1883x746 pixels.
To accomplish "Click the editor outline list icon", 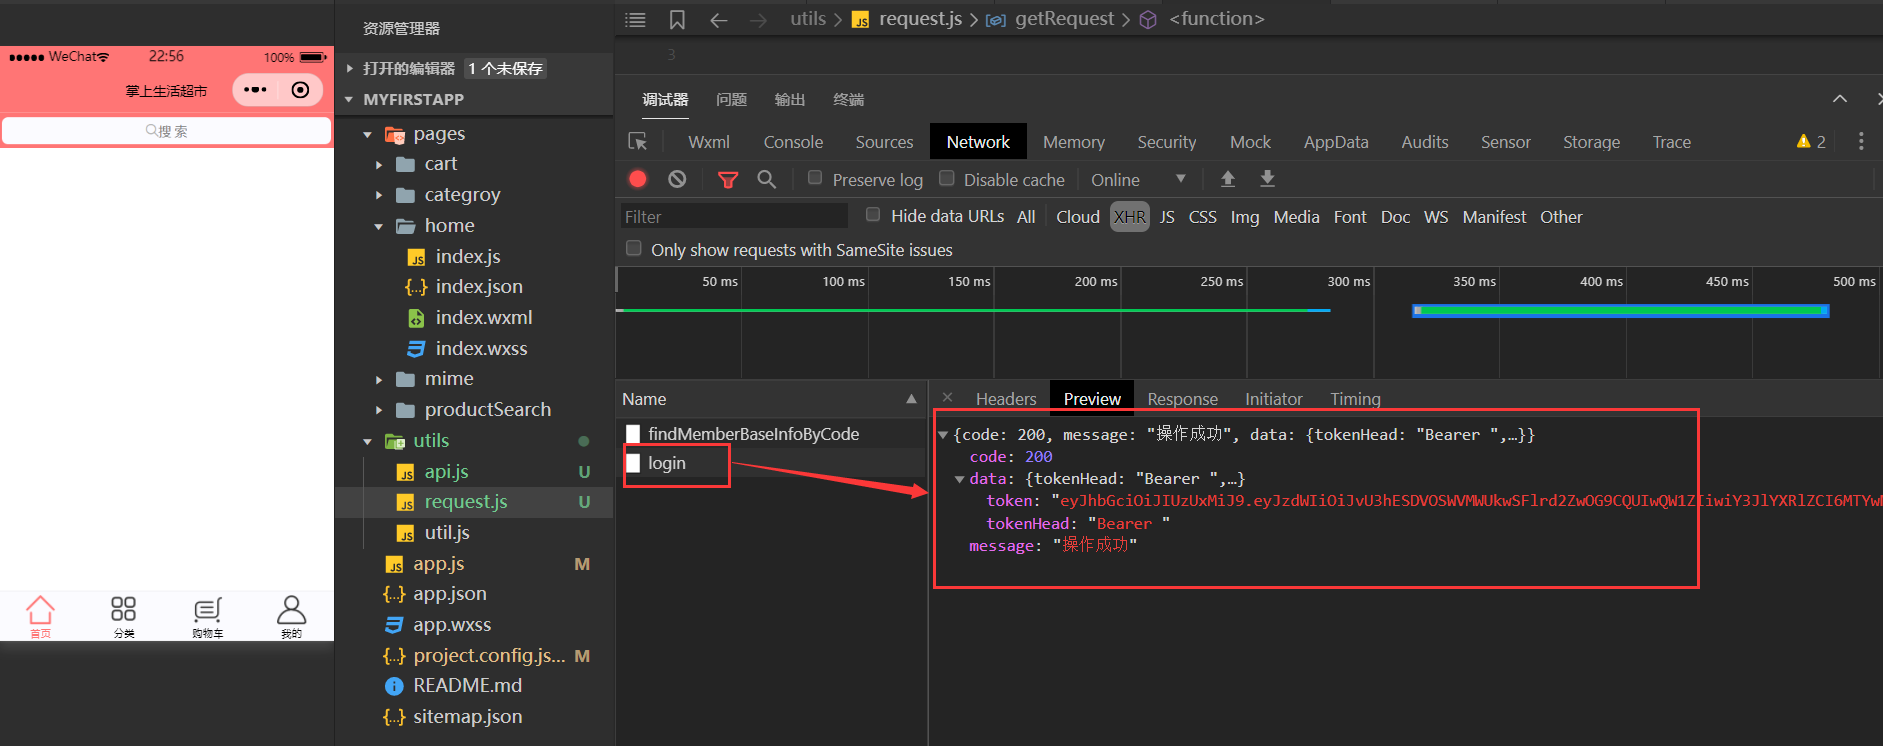I will (635, 19).
